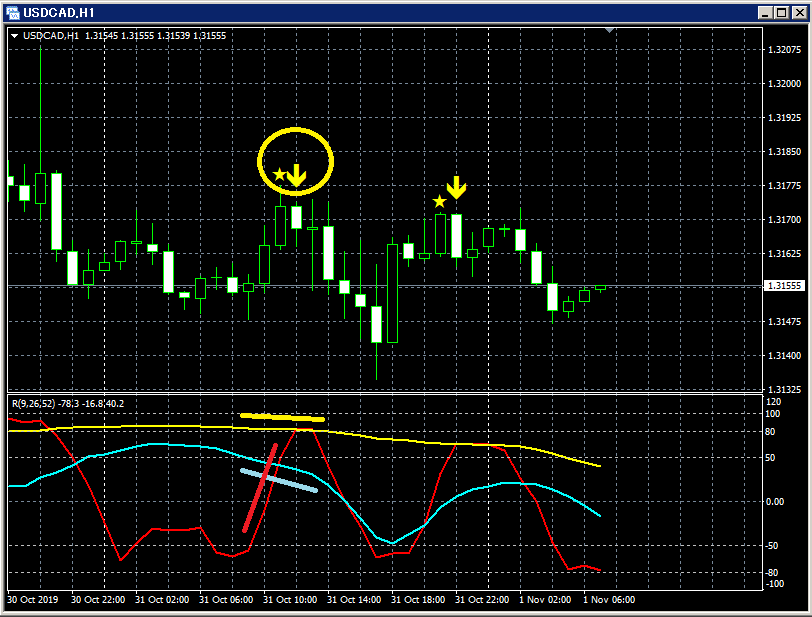
Task: Click the current price label 1.31555
Action: pos(785,286)
